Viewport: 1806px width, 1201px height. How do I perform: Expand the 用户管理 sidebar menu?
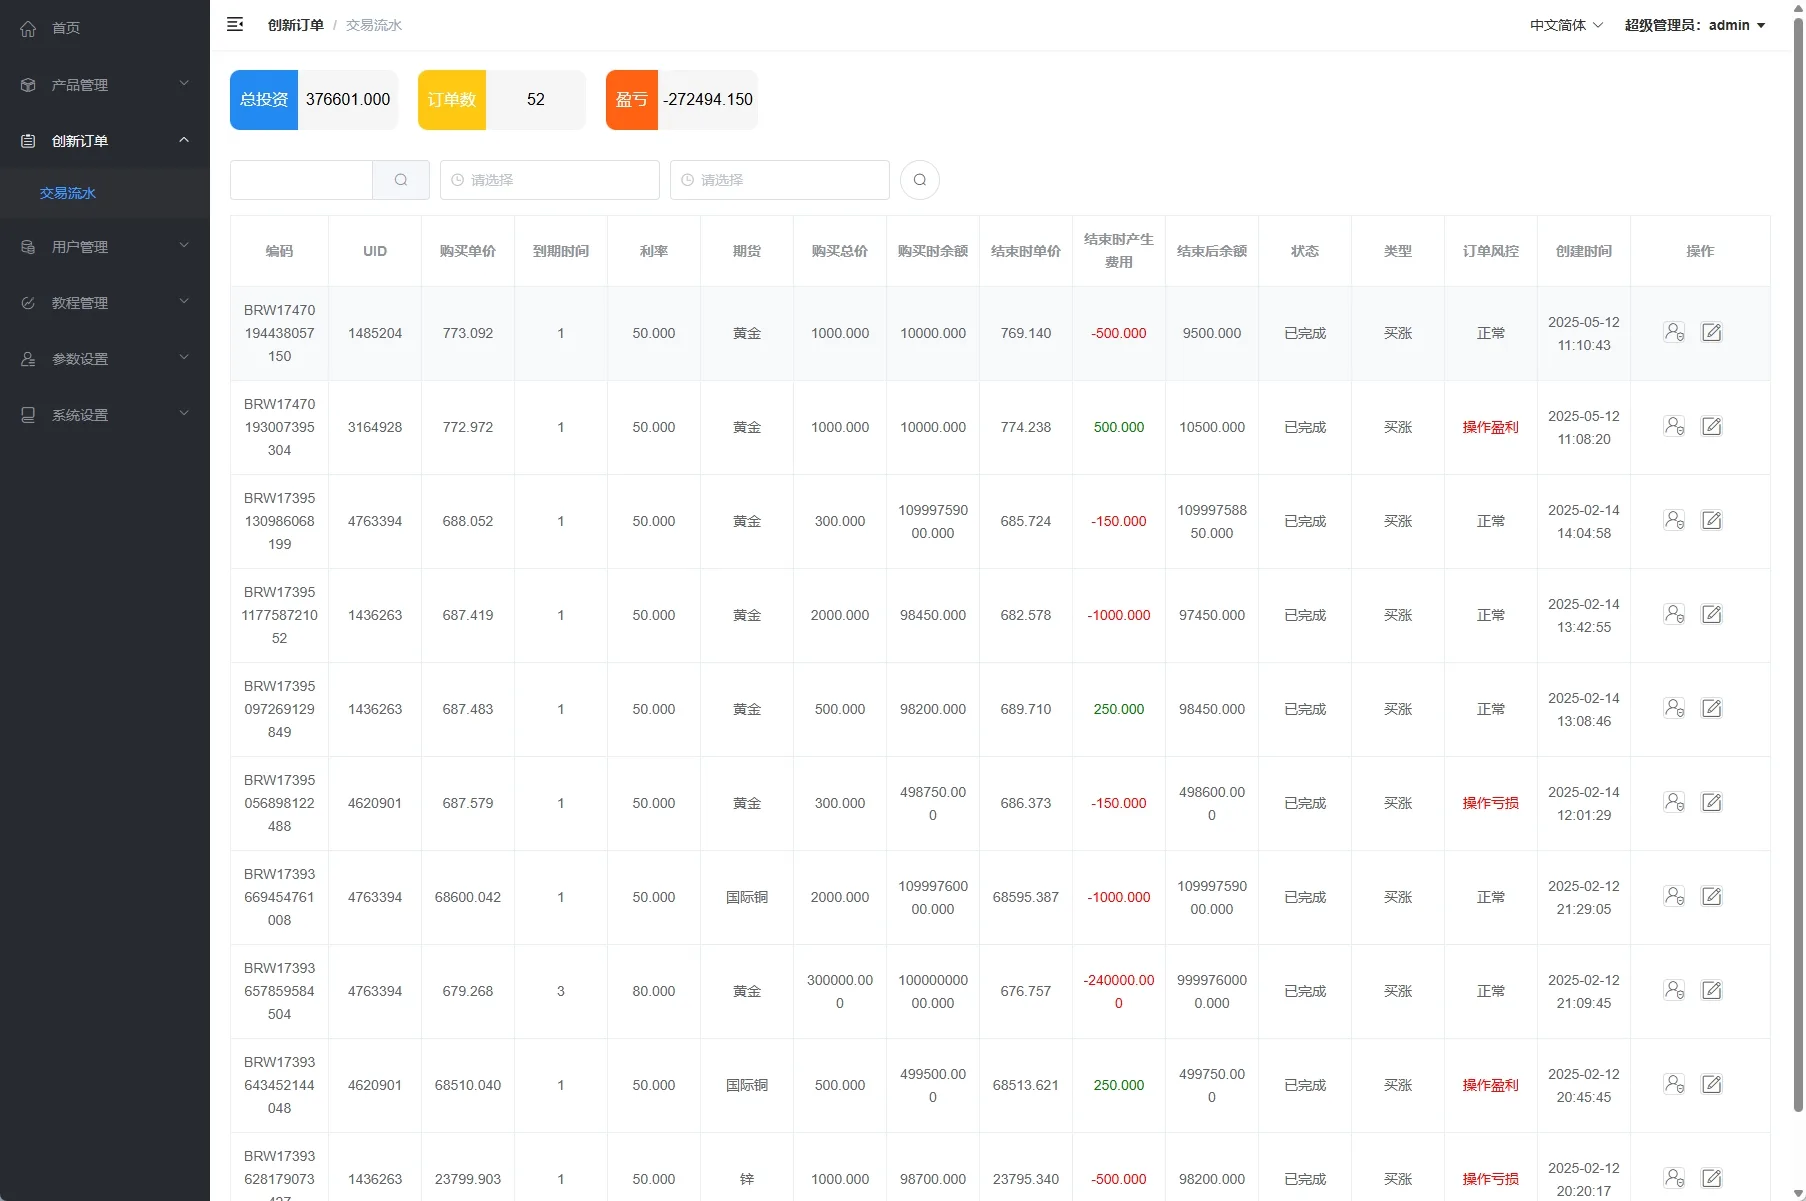(104, 247)
